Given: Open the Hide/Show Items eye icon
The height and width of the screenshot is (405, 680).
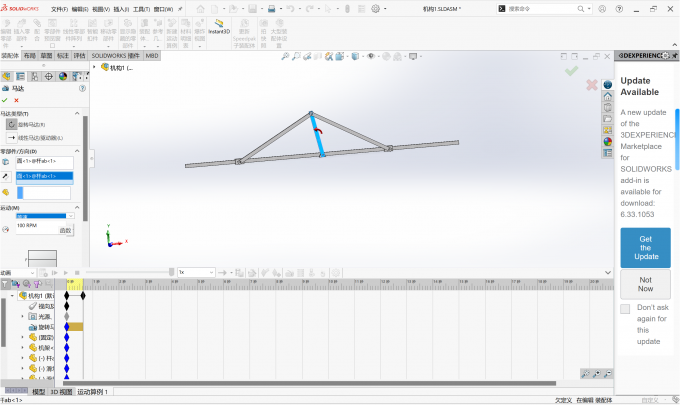Looking at the screenshot, I should pos(371,56).
